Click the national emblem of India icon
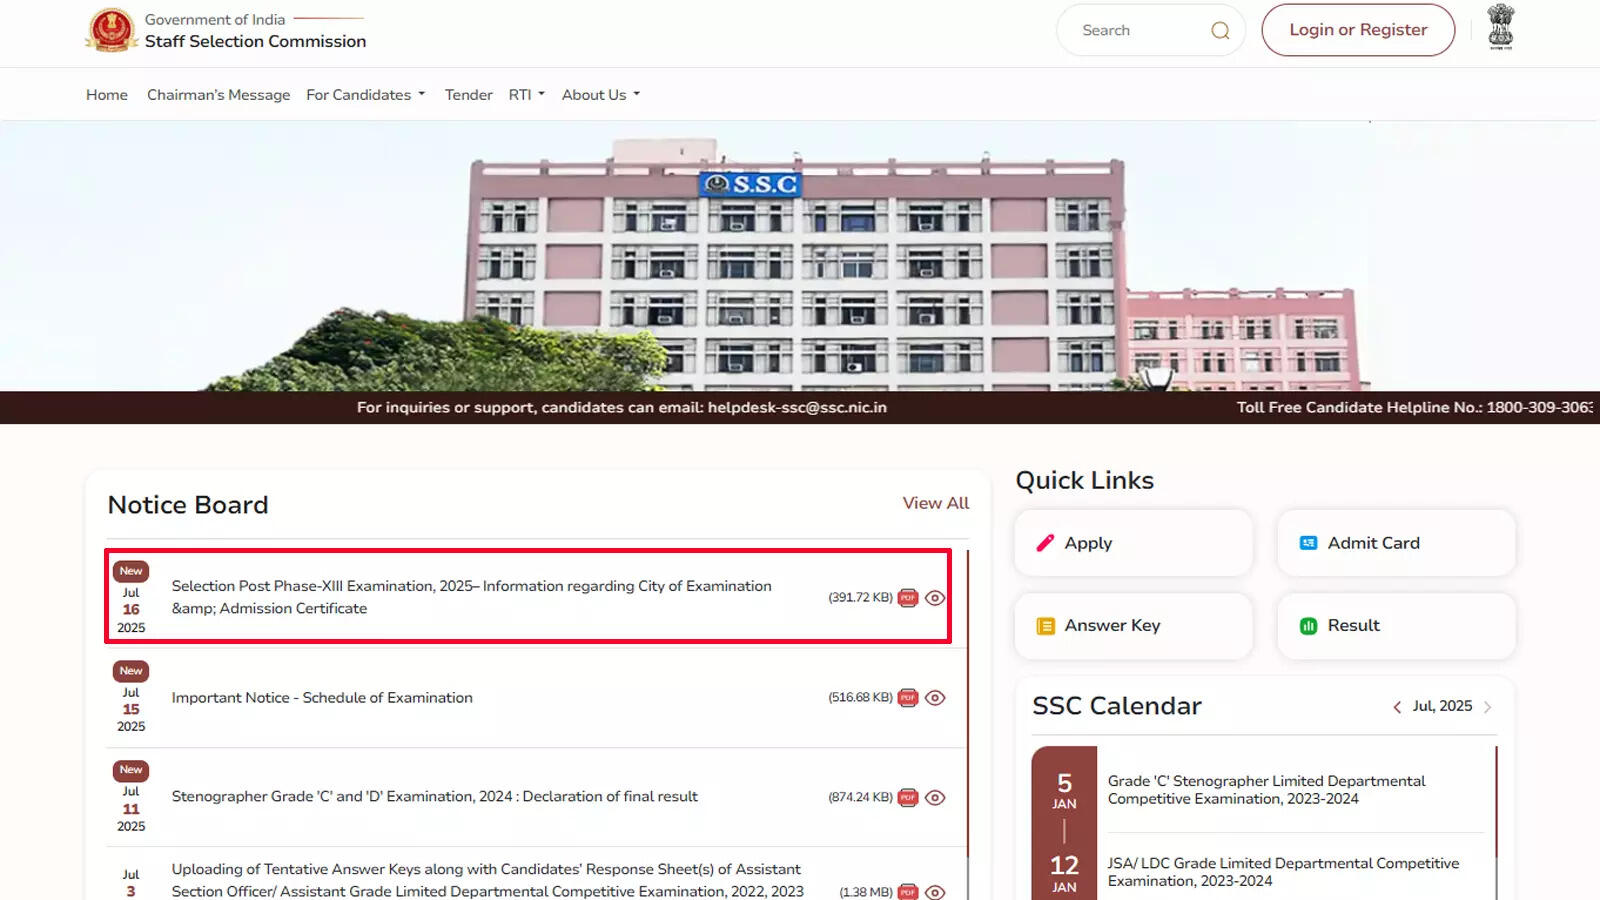The image size is (1600, 900). pyautogui.click(x=1500, y=27)
